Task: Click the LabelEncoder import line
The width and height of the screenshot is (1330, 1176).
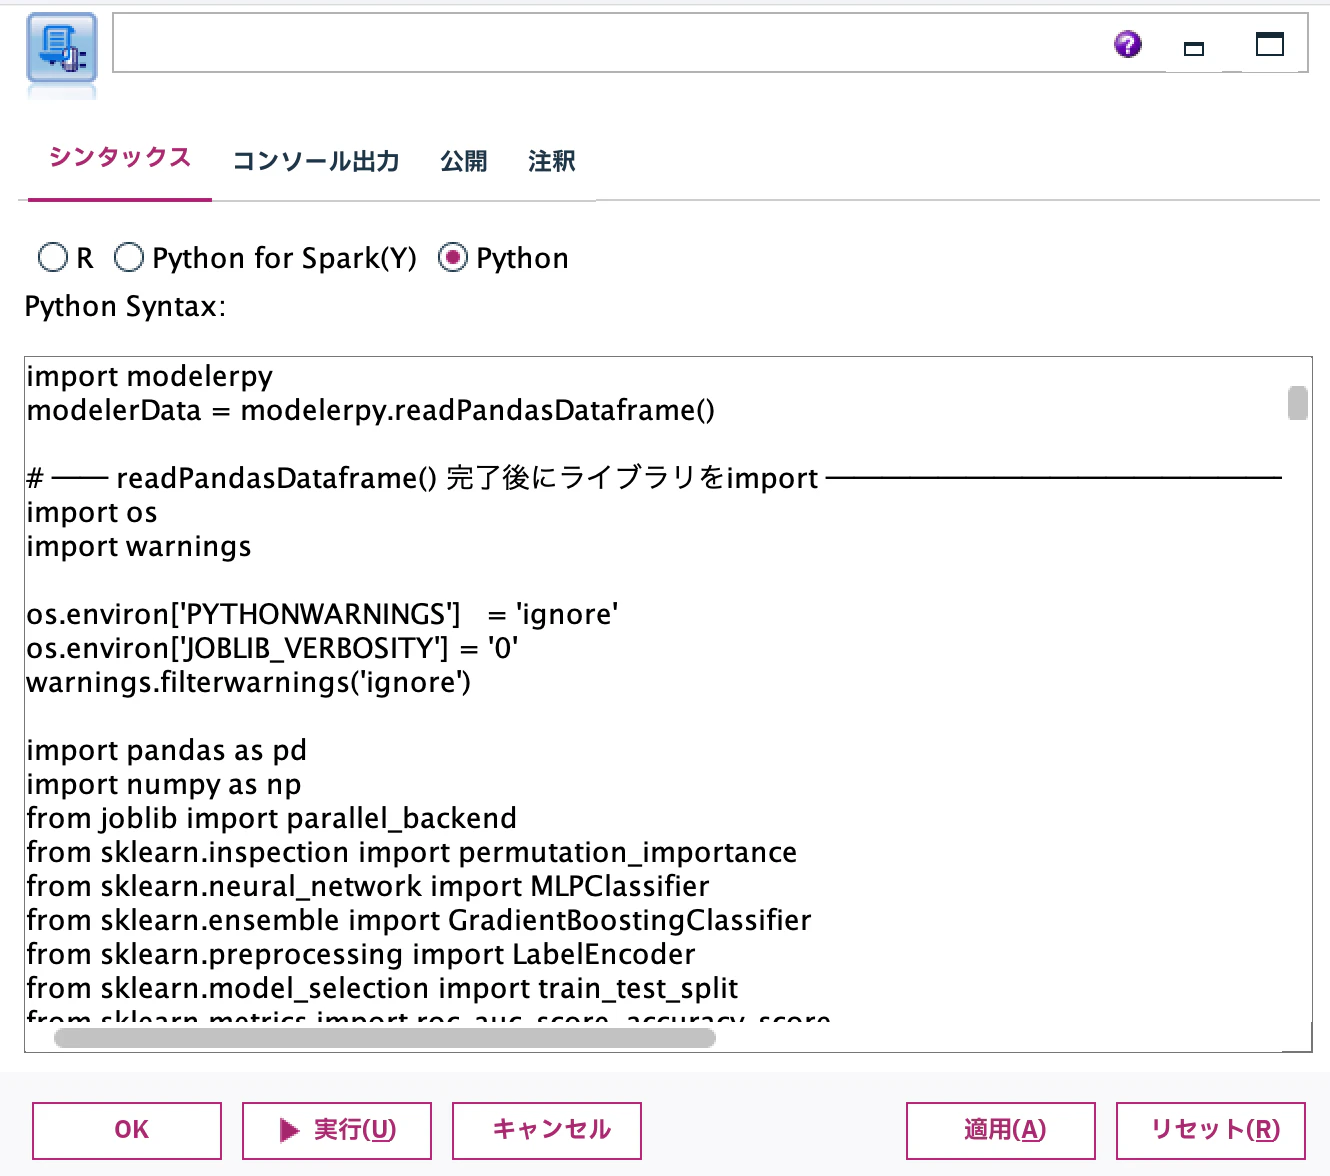Action: (x=361, y=954)
